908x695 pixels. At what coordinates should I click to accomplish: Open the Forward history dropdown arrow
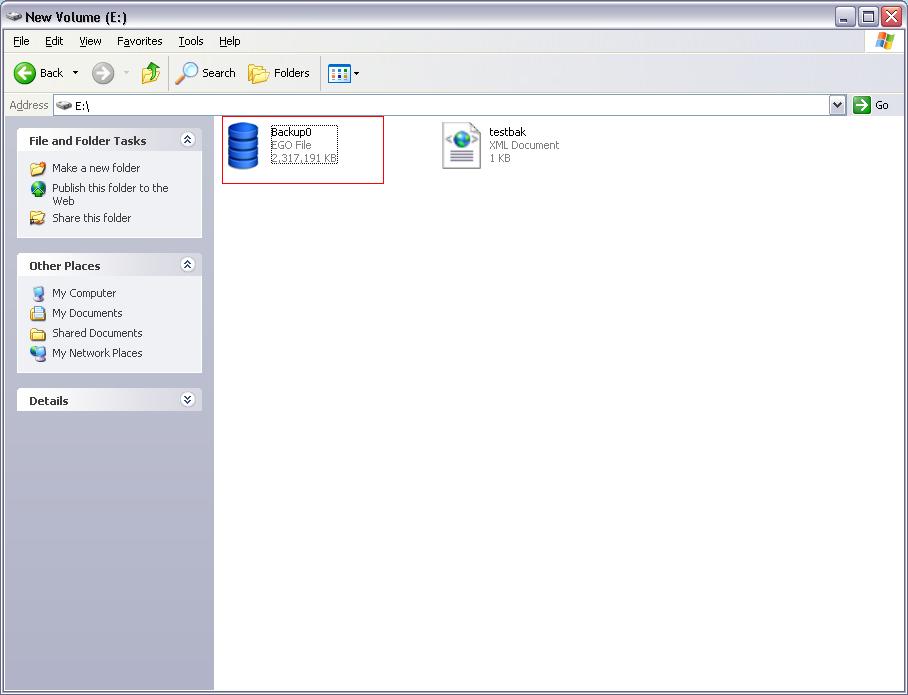126,73
